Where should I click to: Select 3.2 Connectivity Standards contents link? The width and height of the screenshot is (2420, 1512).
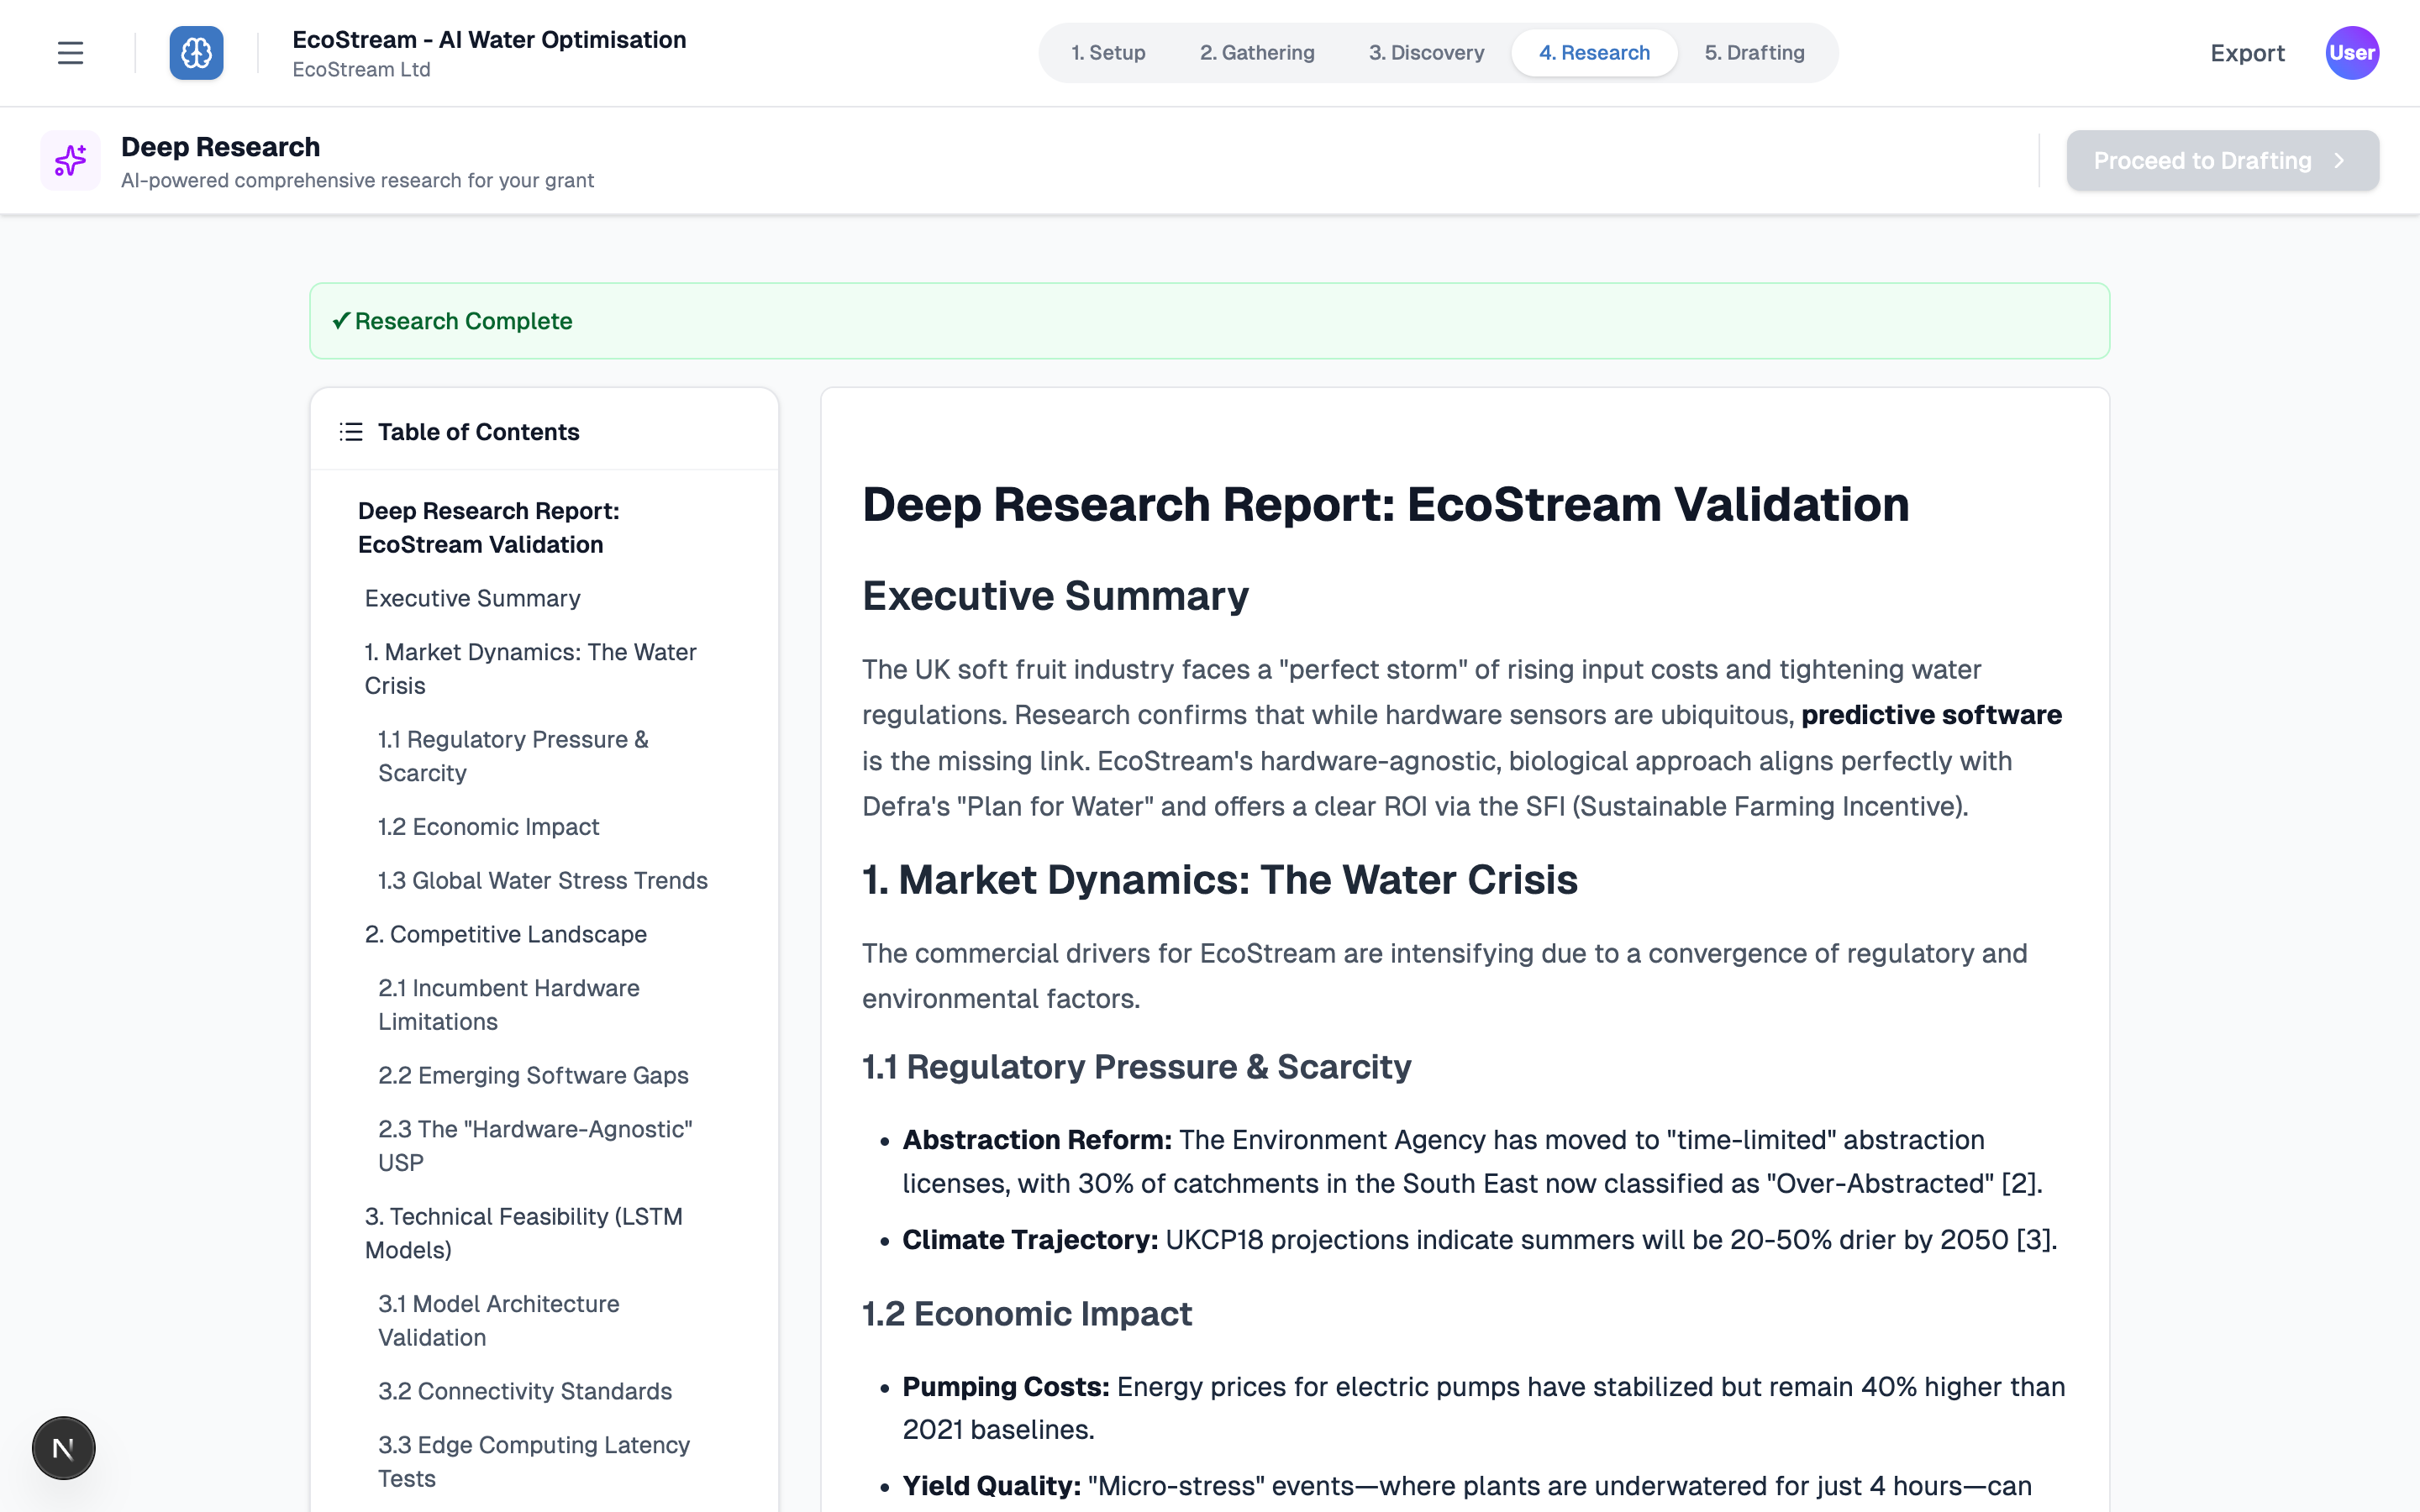[x=524, y=1391]
